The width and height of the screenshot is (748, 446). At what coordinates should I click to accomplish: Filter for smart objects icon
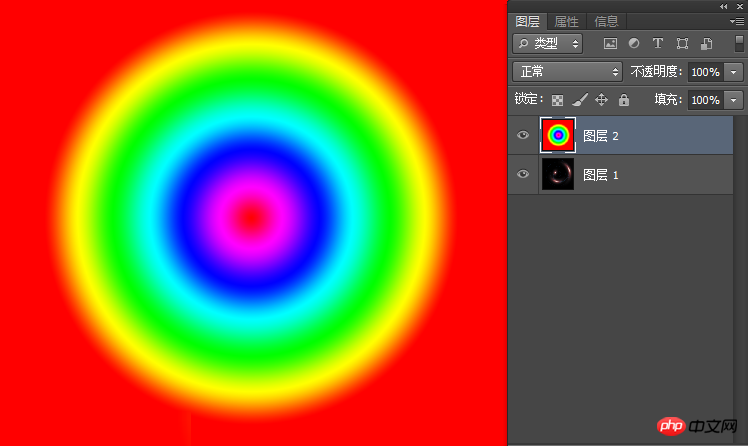pyautogui.click(x=706, y=44)
